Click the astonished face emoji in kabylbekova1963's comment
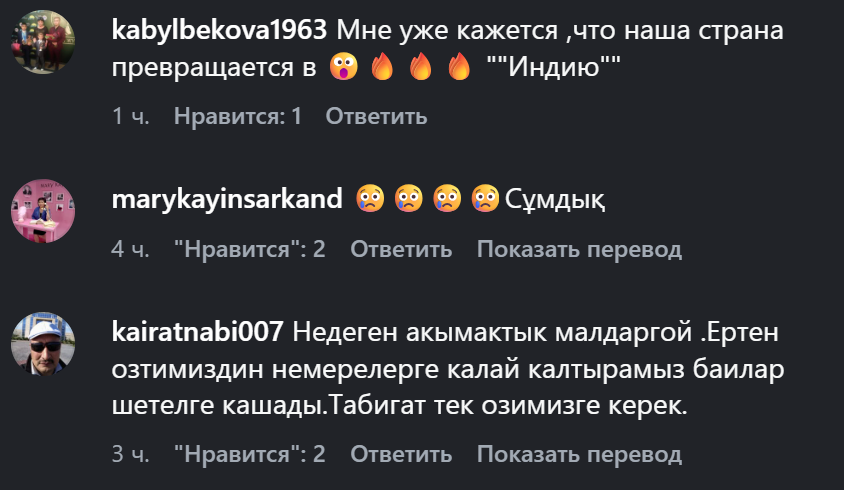The width and height of the screenshot is (844, 490). pyautogui.click(x=344, y=67)
